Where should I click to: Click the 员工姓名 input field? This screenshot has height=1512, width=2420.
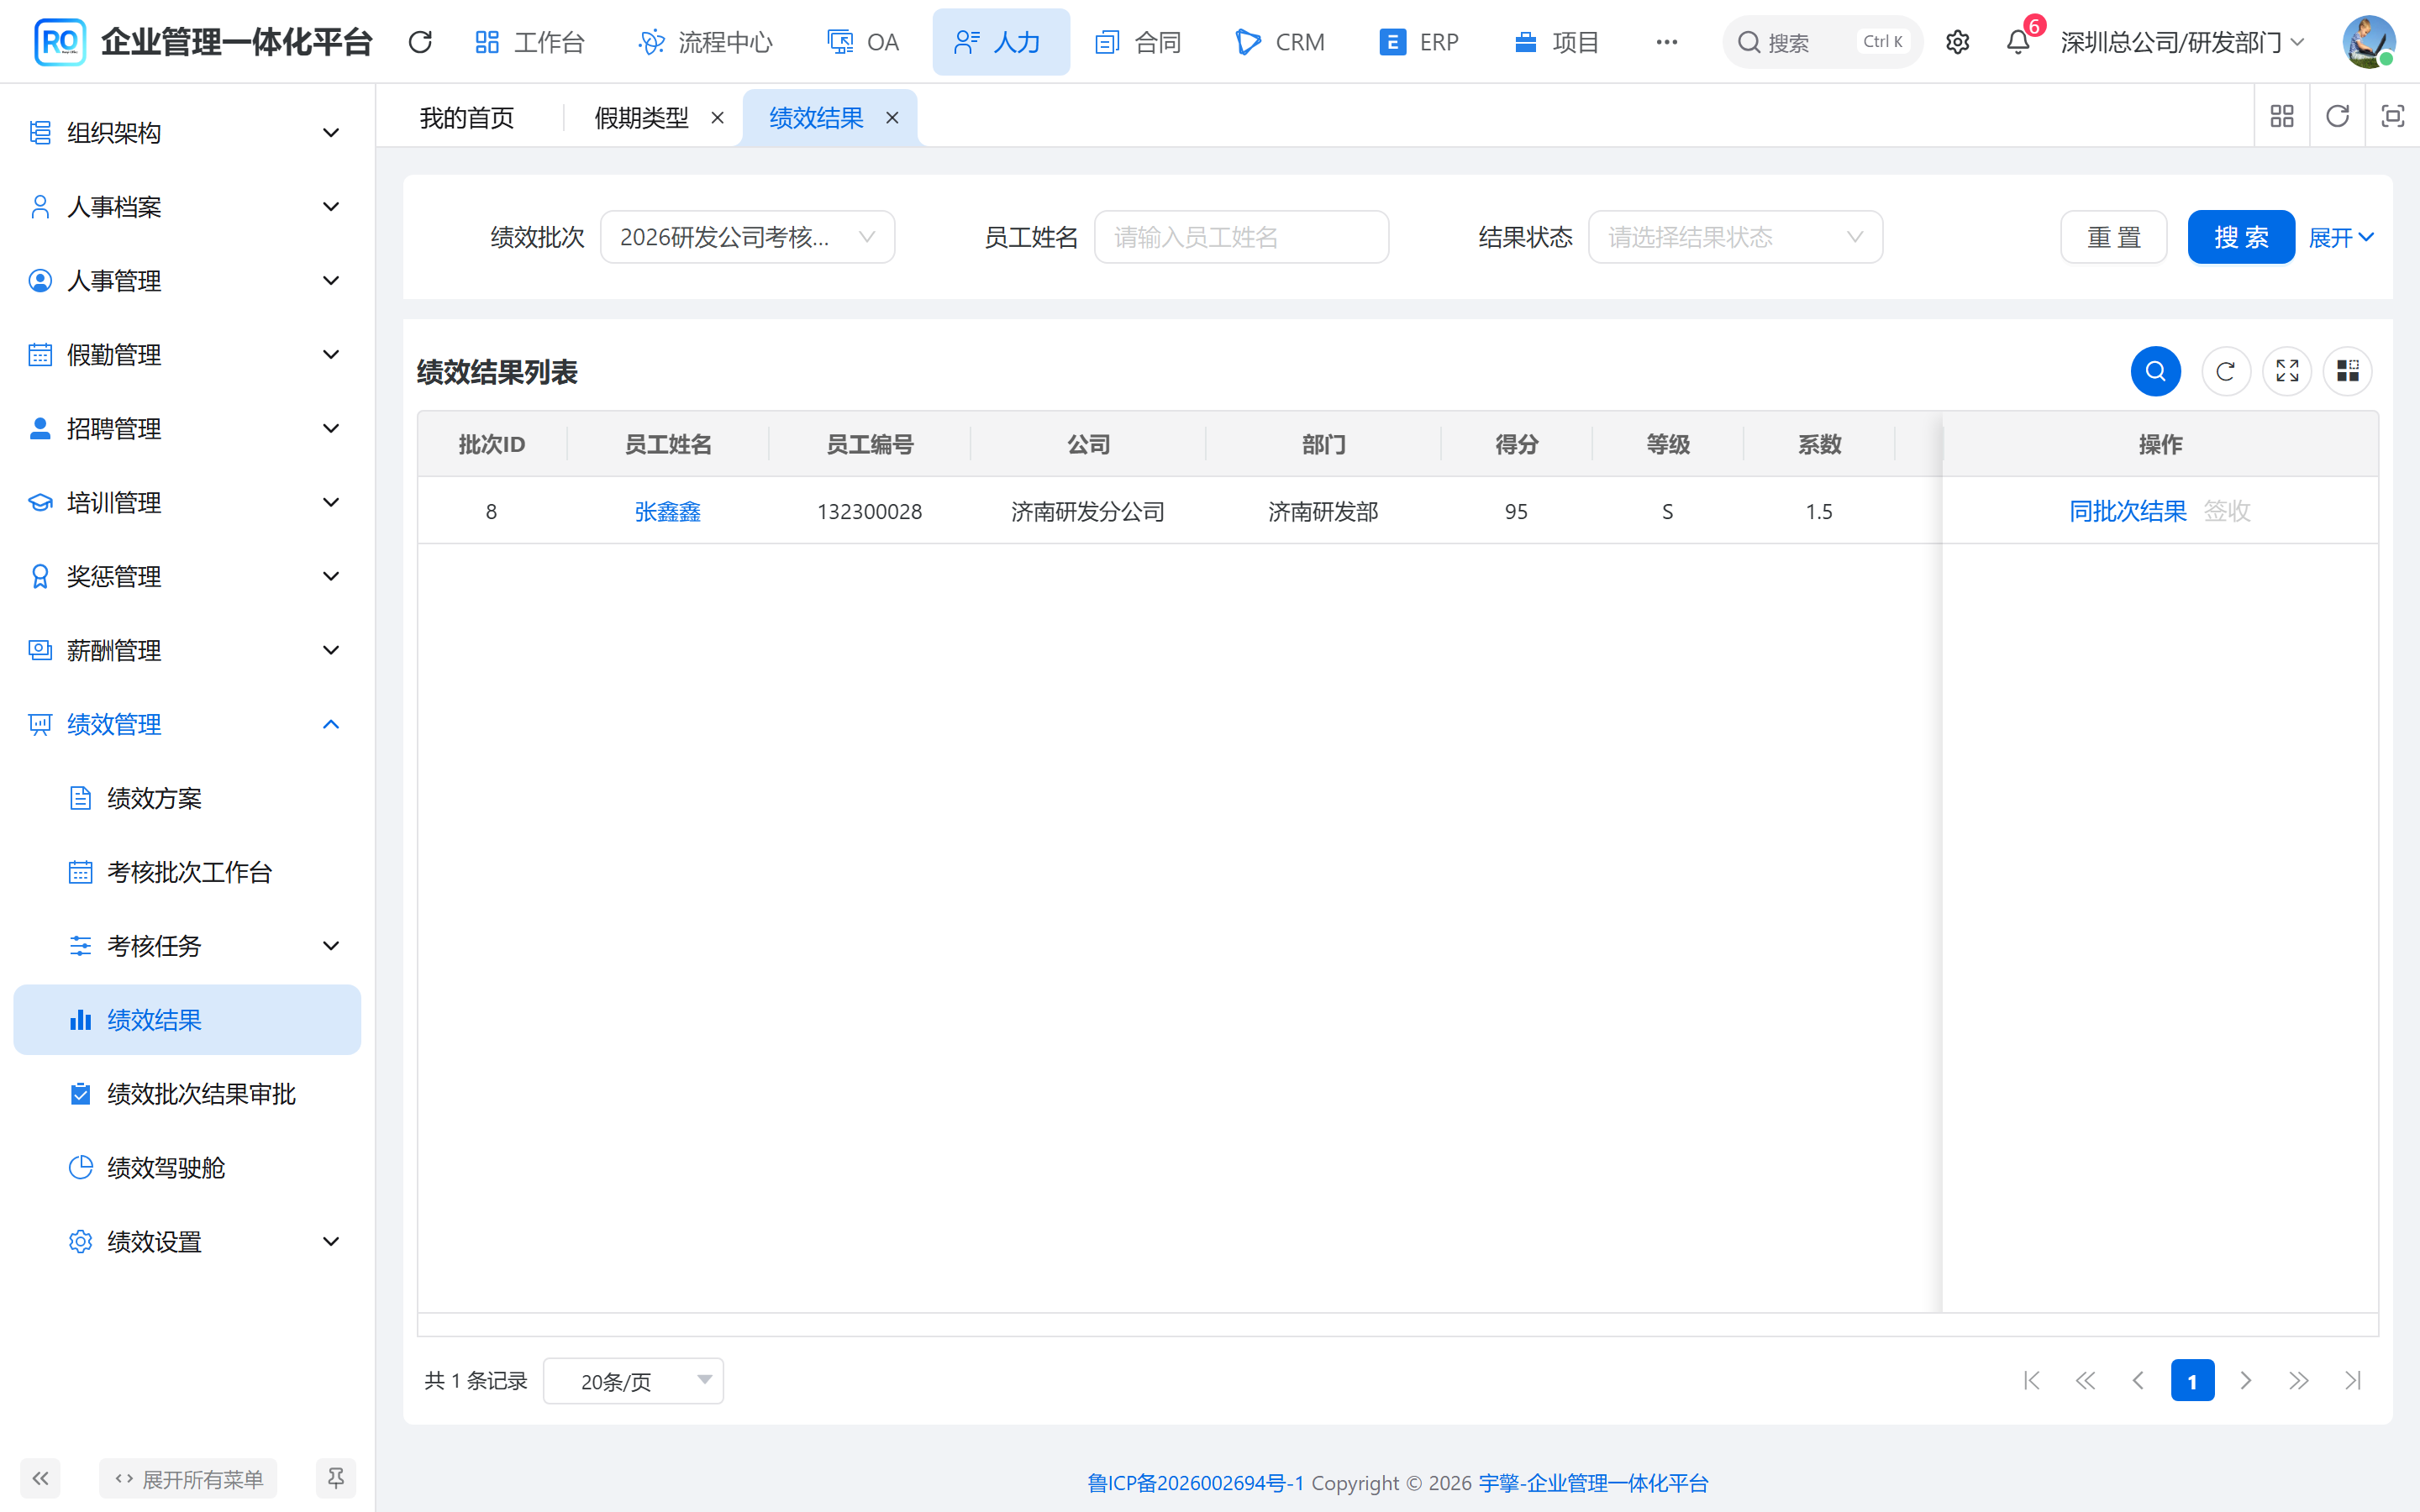tap(1241, 237)
